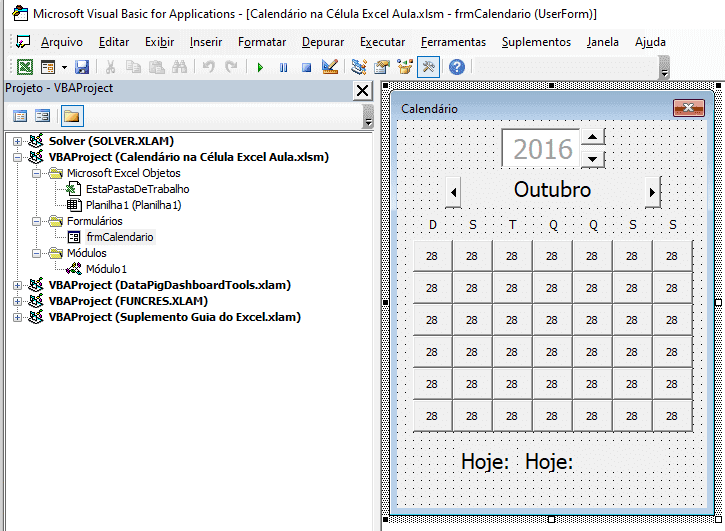Click the previous month left arrow button
This screenshot has width=725, height=531.
pos(453,192)
